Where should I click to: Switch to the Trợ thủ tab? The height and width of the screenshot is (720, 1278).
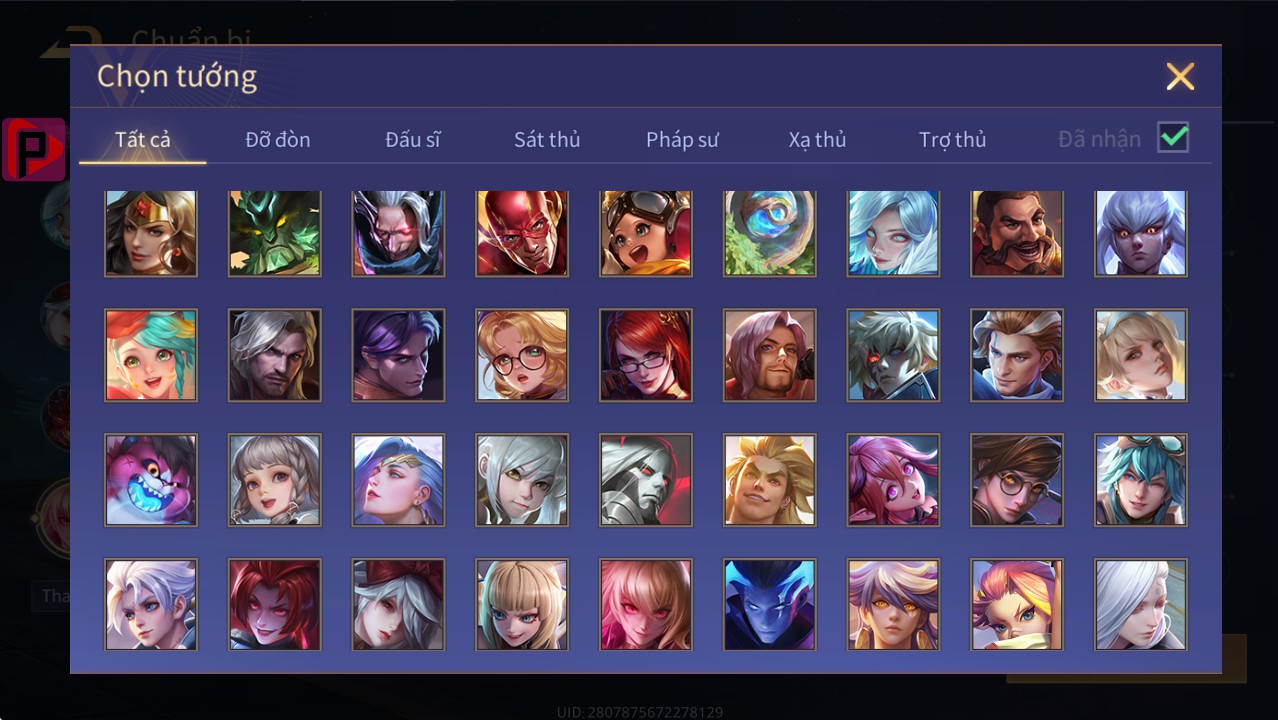pos(952,140)
